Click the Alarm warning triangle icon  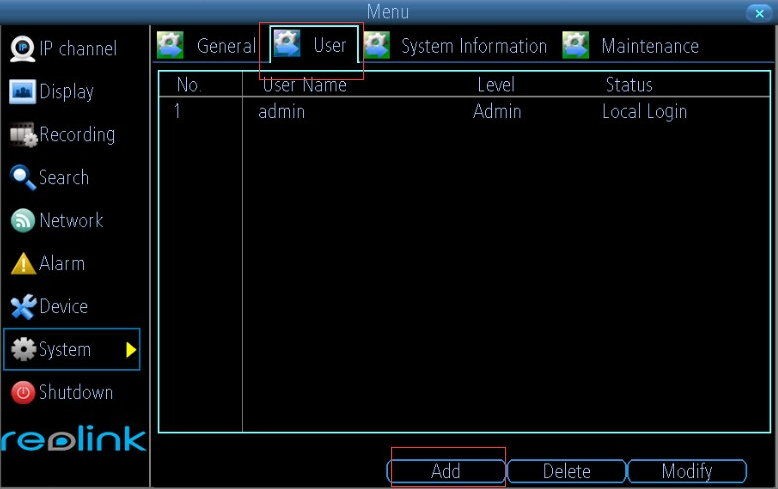click(22, 264)
